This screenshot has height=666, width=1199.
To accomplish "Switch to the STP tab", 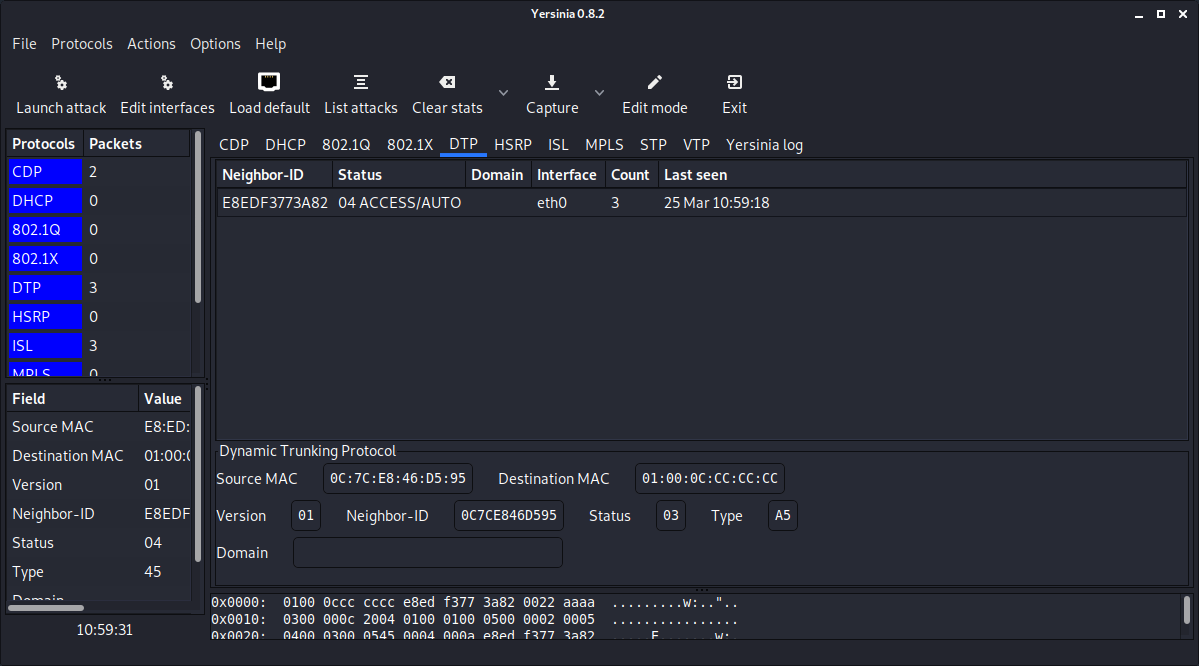I will point(653,145).
